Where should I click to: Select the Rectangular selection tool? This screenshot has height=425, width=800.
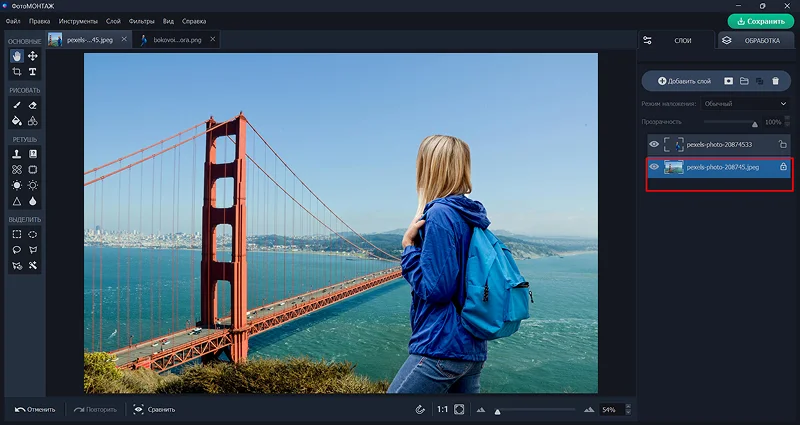[17, 234]
